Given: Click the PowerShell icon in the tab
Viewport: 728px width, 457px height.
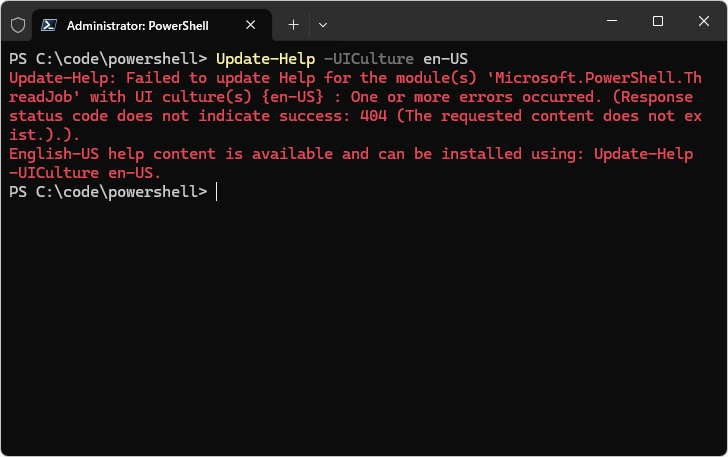Looking at the screenshot, I should click(x=50, y=23).
